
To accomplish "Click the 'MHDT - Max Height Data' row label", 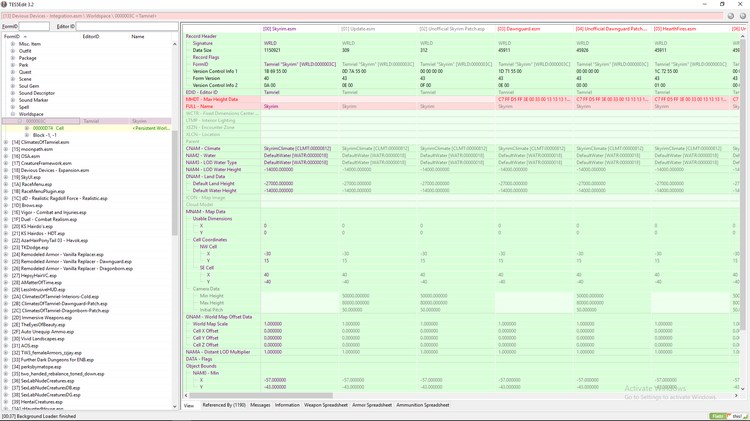I will click(211, 100).
